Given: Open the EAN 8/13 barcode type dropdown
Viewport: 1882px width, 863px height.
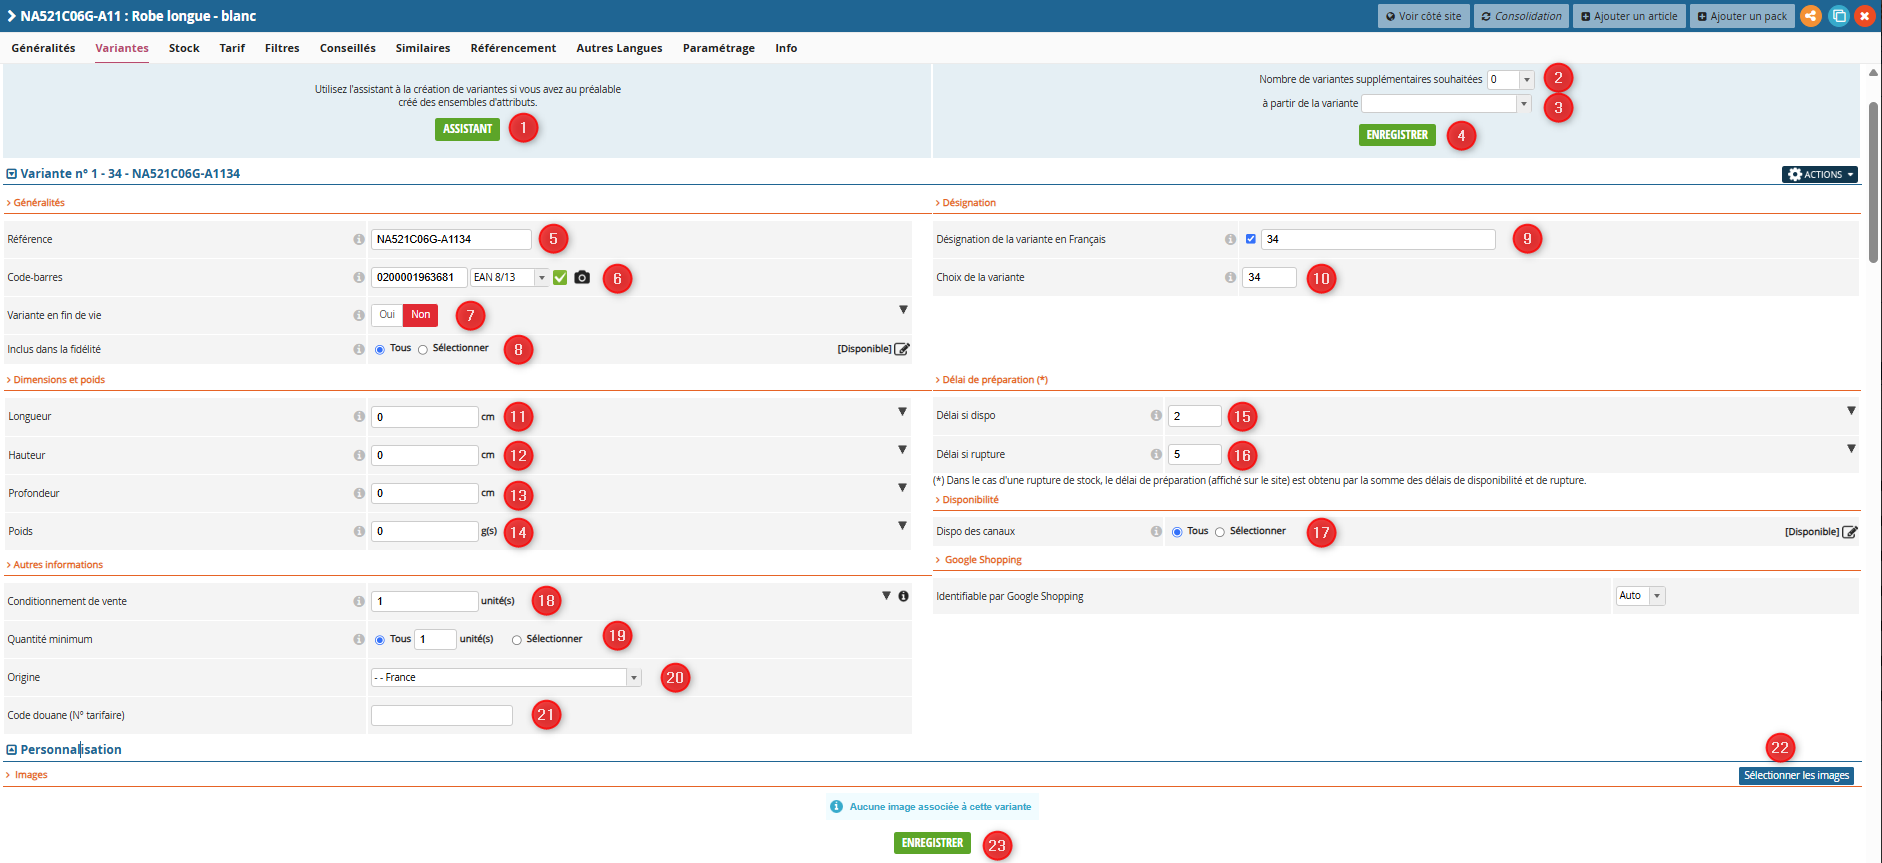Looking at the screenshot, I should click(x=510, y=277).
